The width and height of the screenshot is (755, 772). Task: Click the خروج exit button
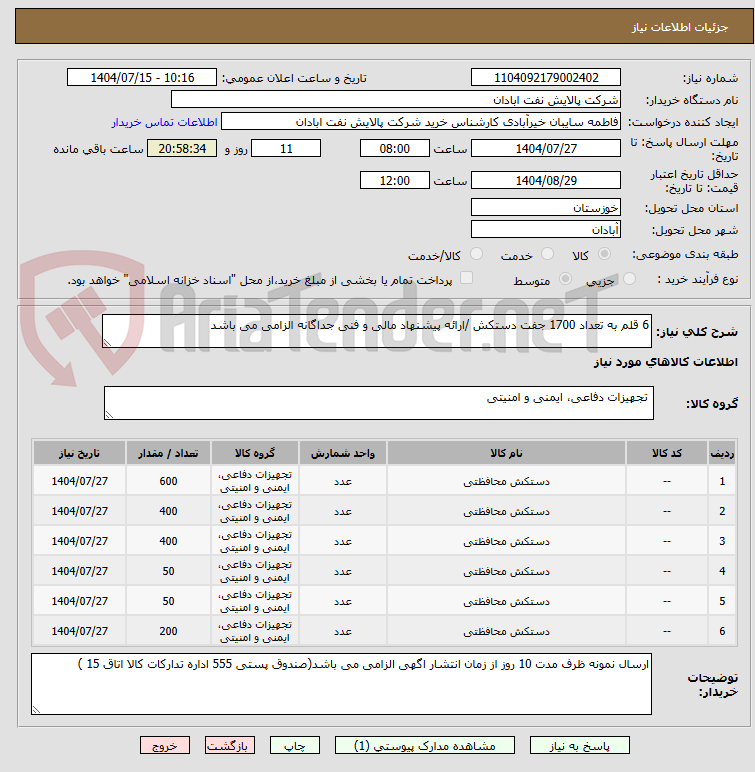click(x=165, y=745)
